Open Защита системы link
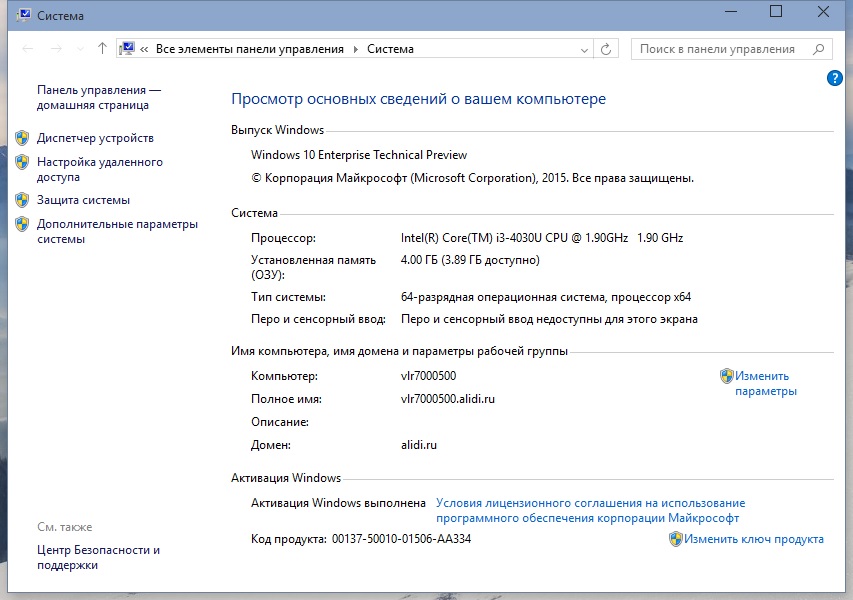 (83, 200)
